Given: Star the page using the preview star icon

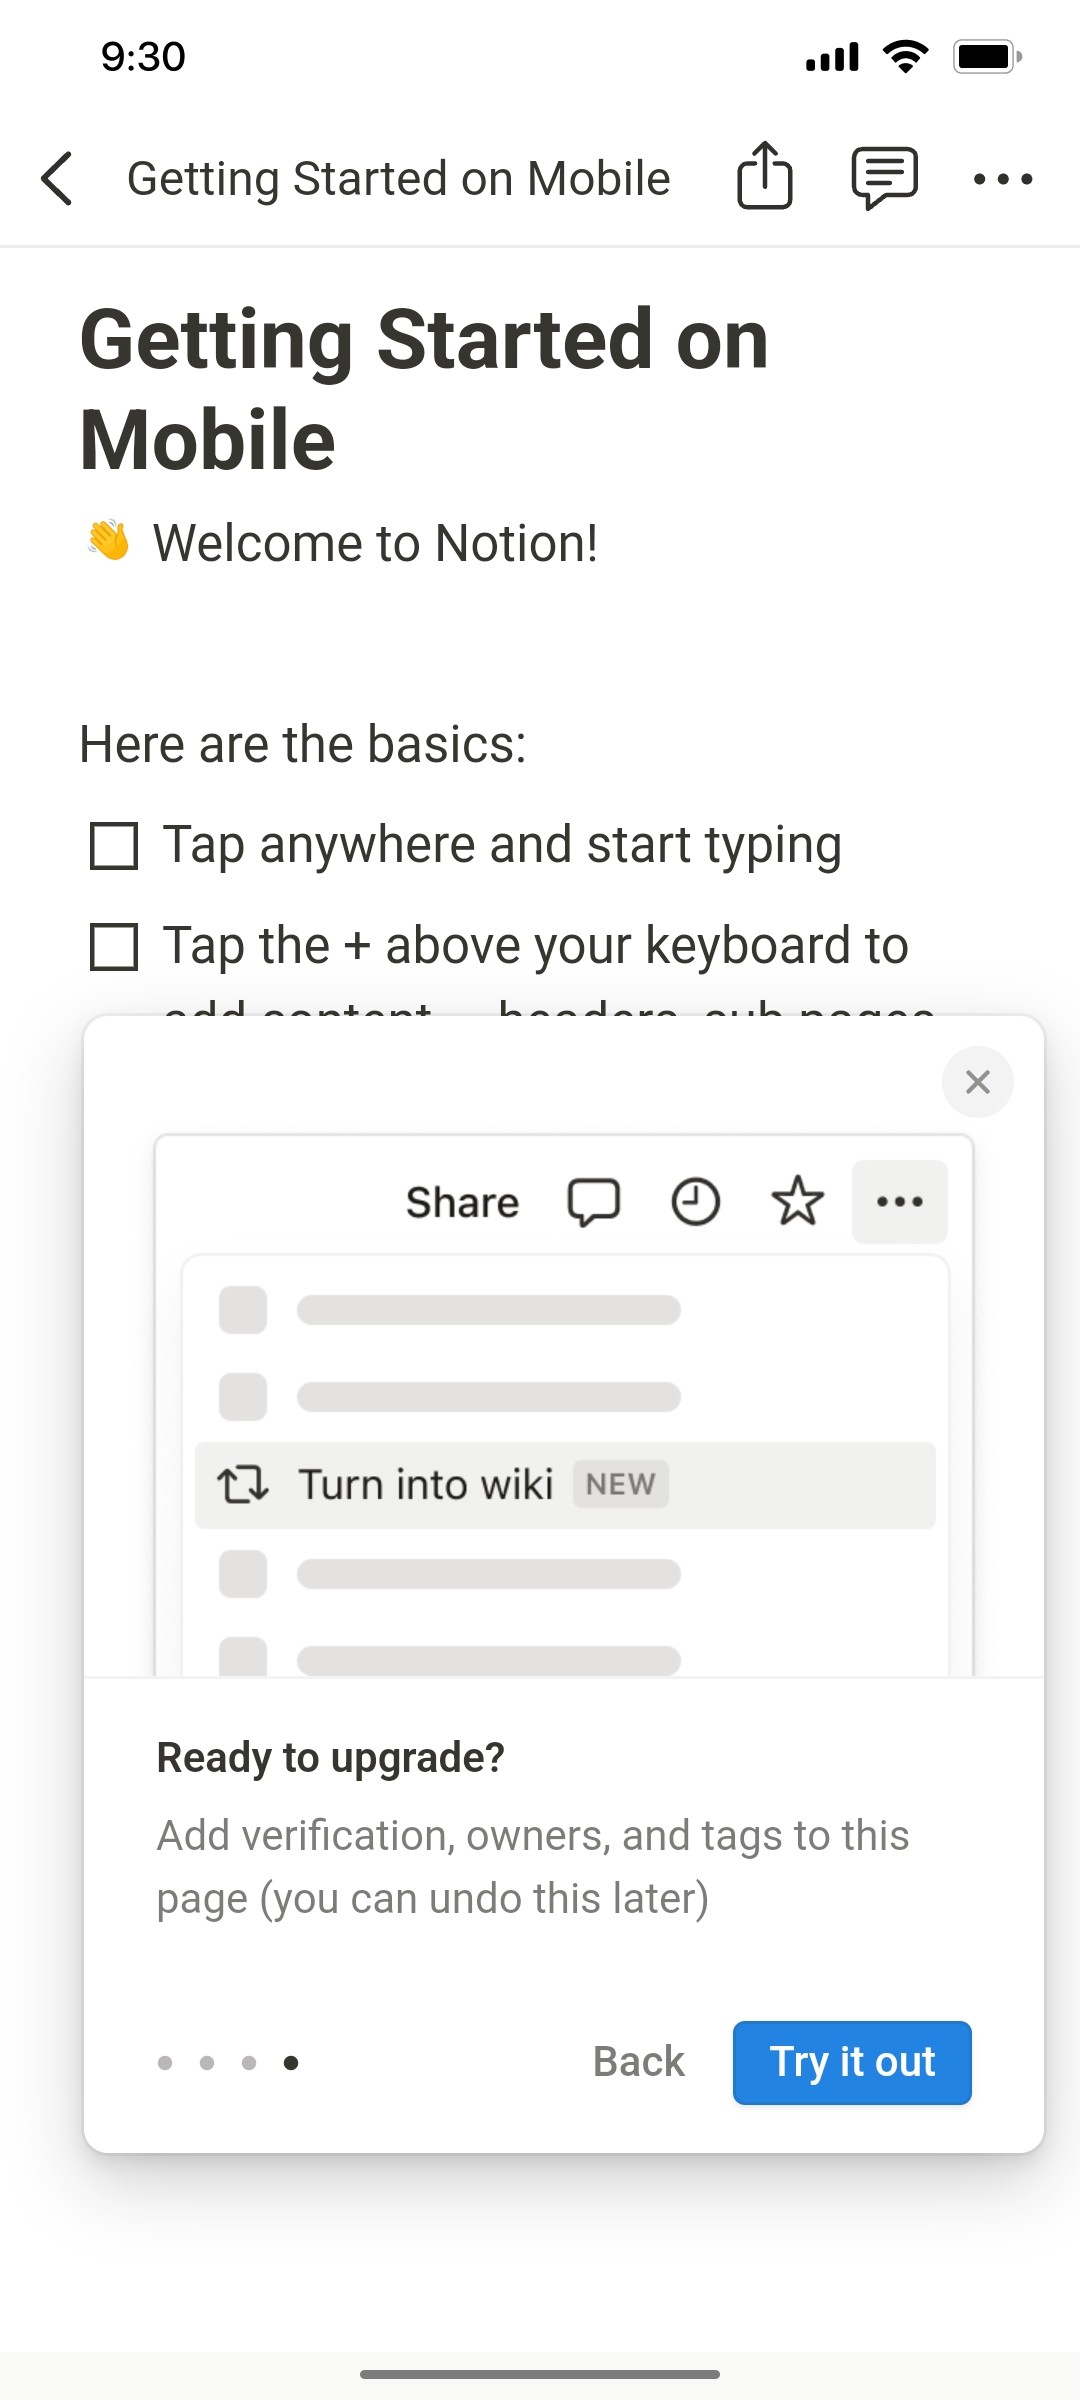Looking at the screenshot, I should (x=797, y=1202).
